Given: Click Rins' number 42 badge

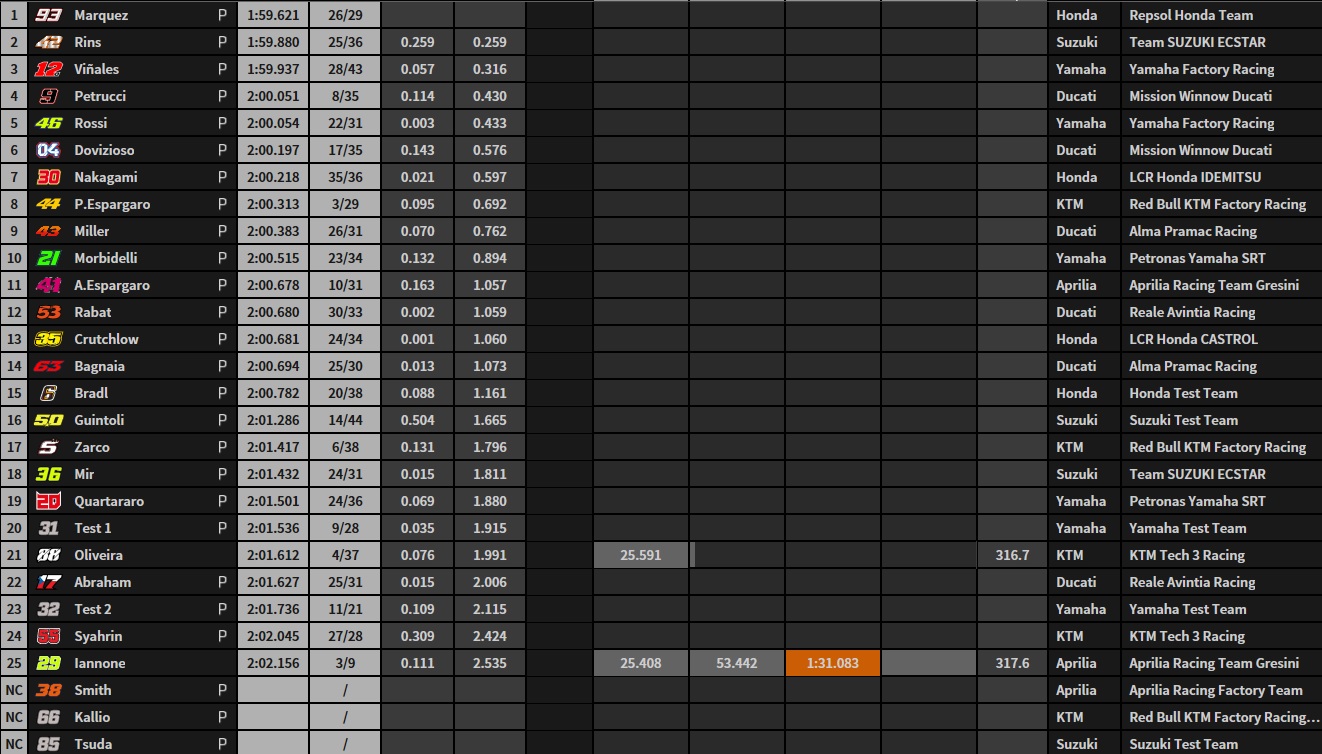Looking at the screenshot, I should point(48,42).
